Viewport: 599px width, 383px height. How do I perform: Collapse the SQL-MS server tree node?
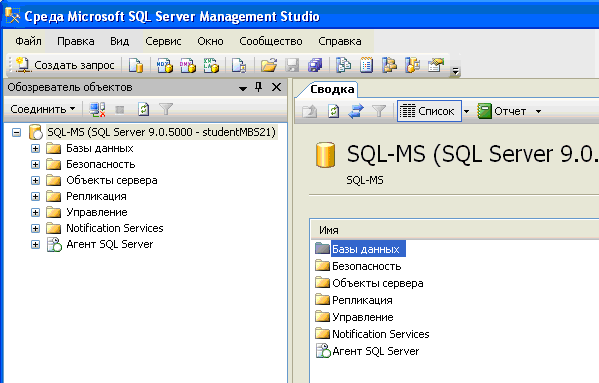click(x=16, y=133)
